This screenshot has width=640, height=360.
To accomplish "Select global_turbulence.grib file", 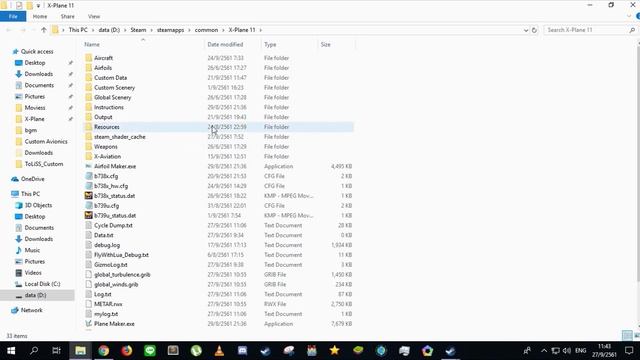I will [x=122, y=275].
